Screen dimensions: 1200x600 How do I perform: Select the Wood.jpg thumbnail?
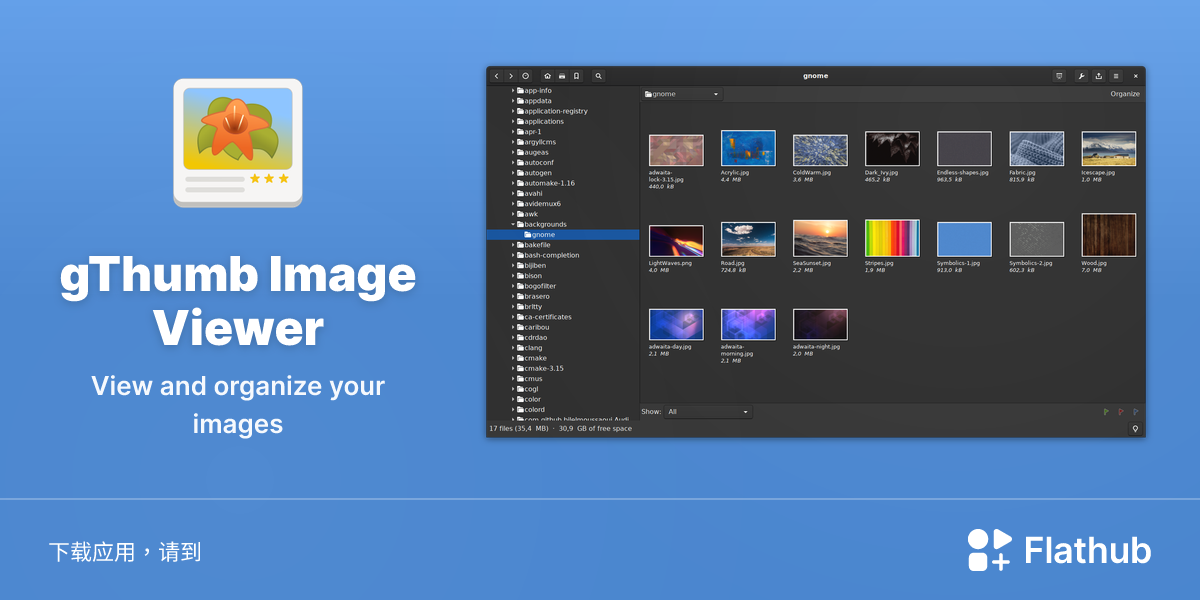[1108, 235]
